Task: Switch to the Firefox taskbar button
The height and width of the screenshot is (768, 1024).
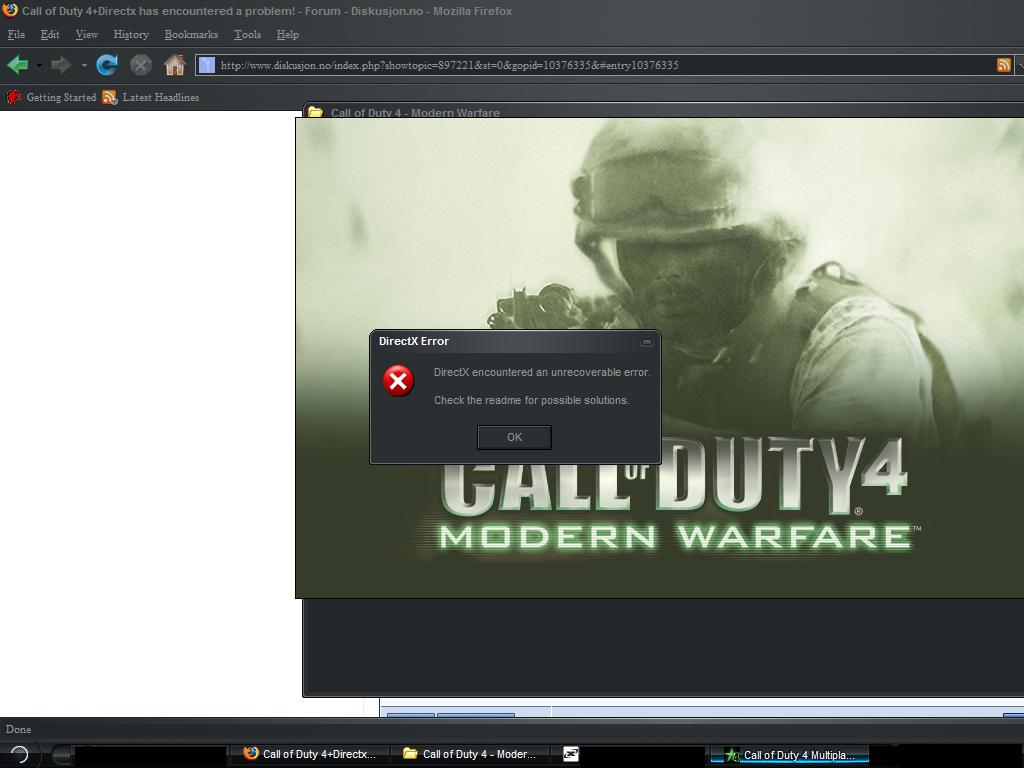Action: click(x=310, y=754)
